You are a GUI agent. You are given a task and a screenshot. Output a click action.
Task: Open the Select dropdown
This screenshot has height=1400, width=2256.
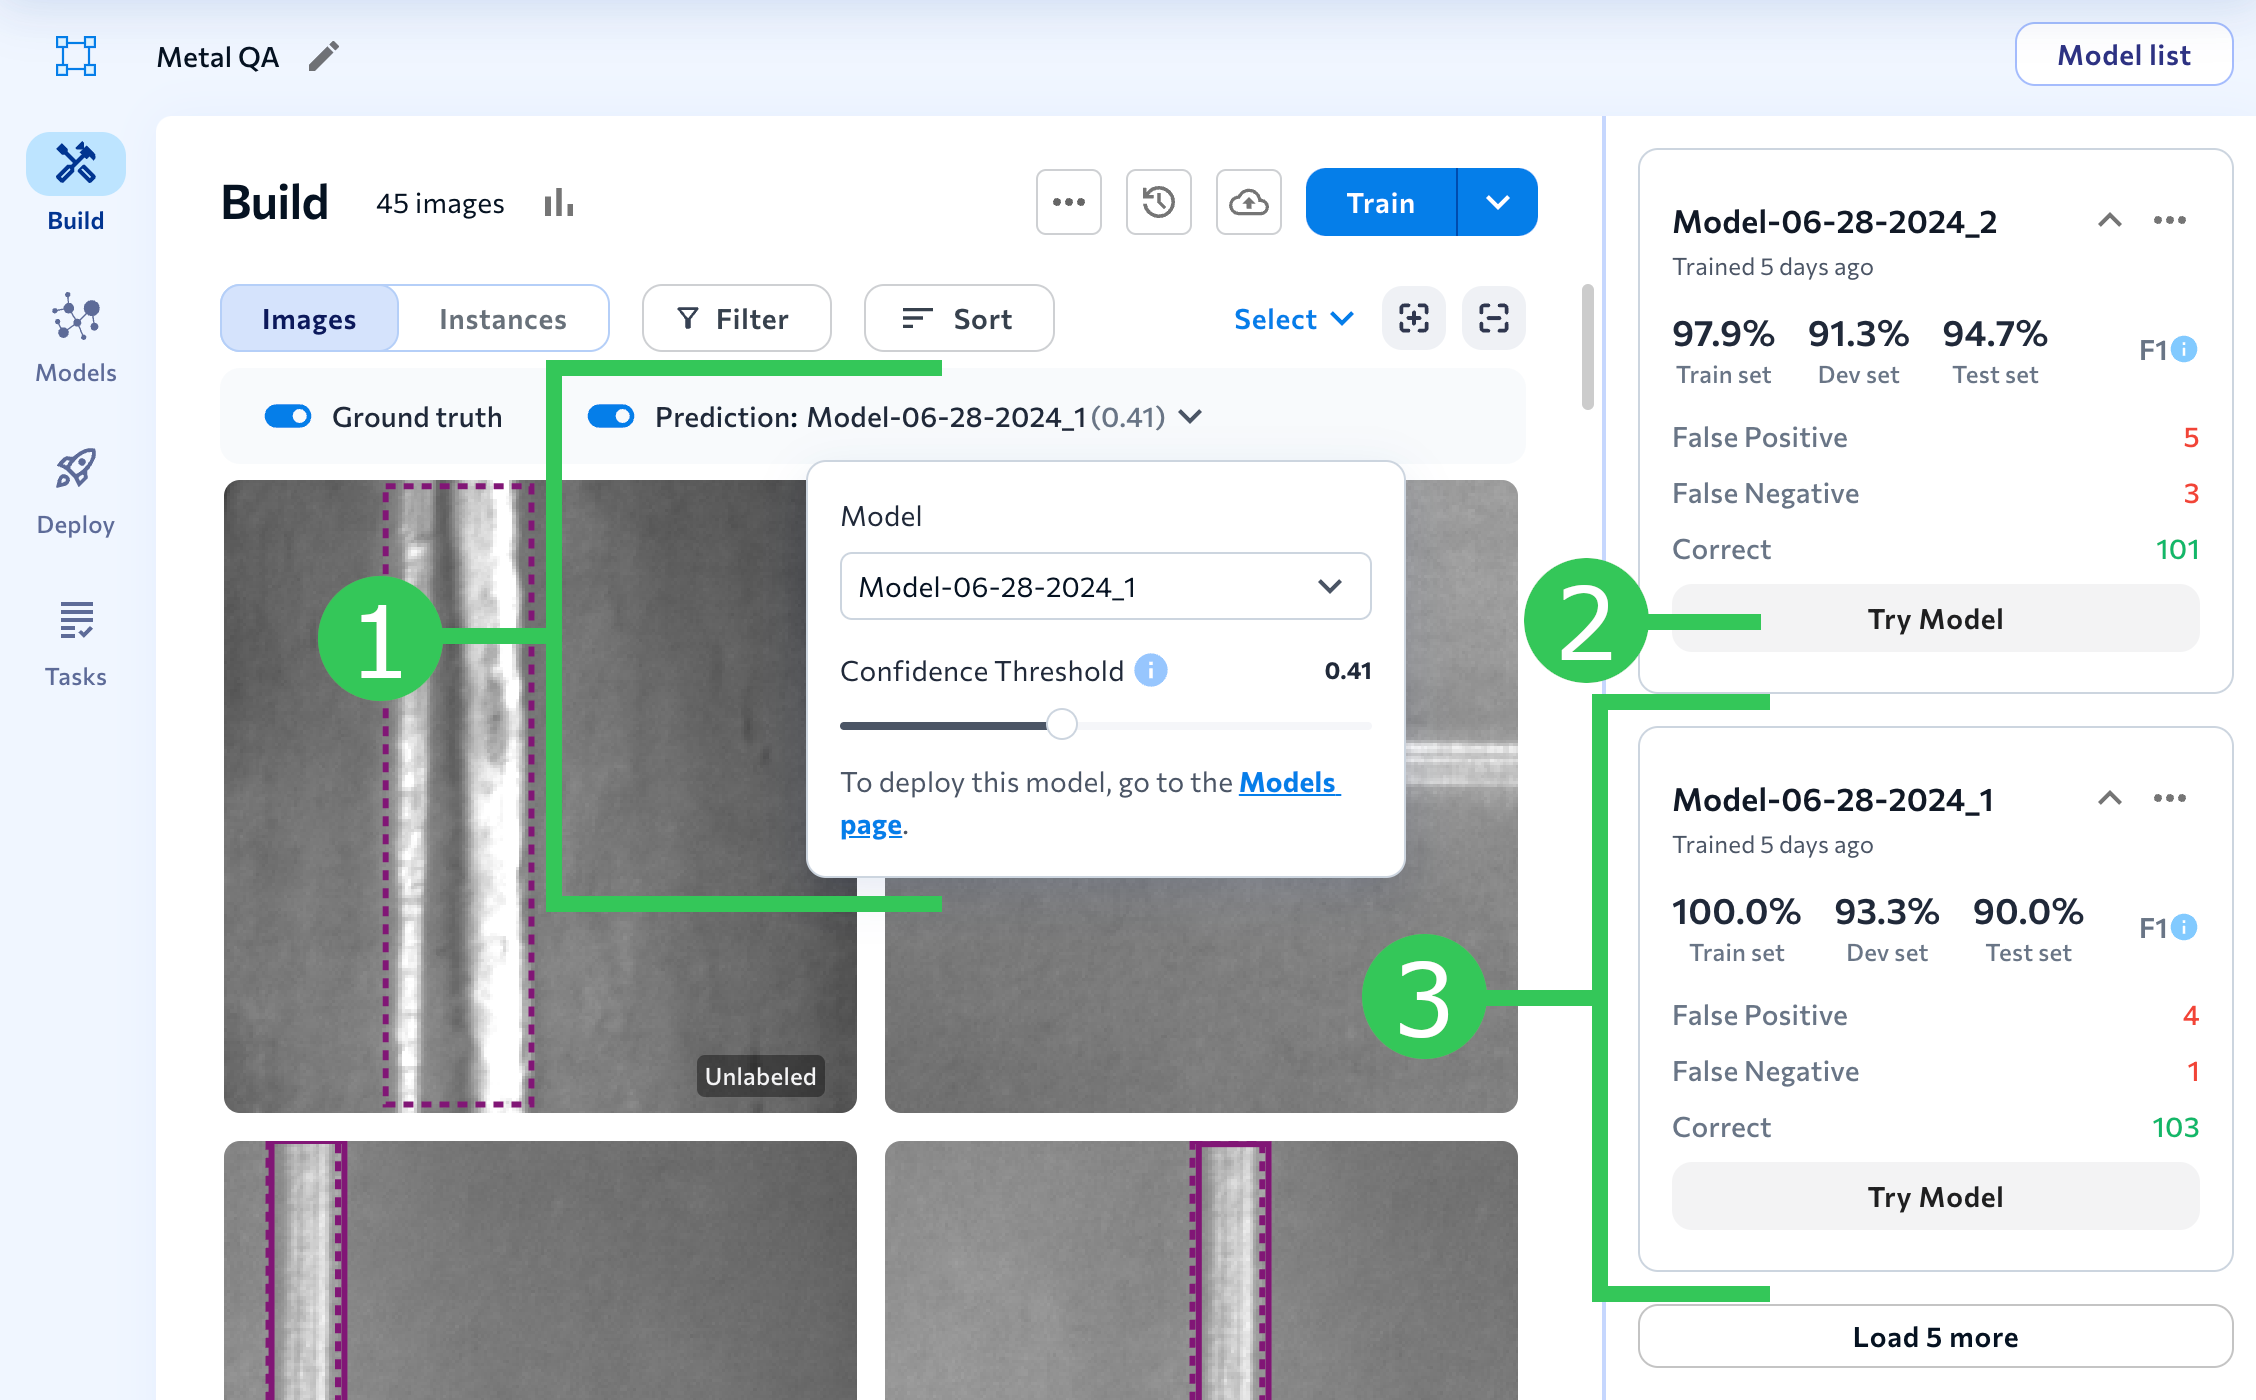(1293, 319)
